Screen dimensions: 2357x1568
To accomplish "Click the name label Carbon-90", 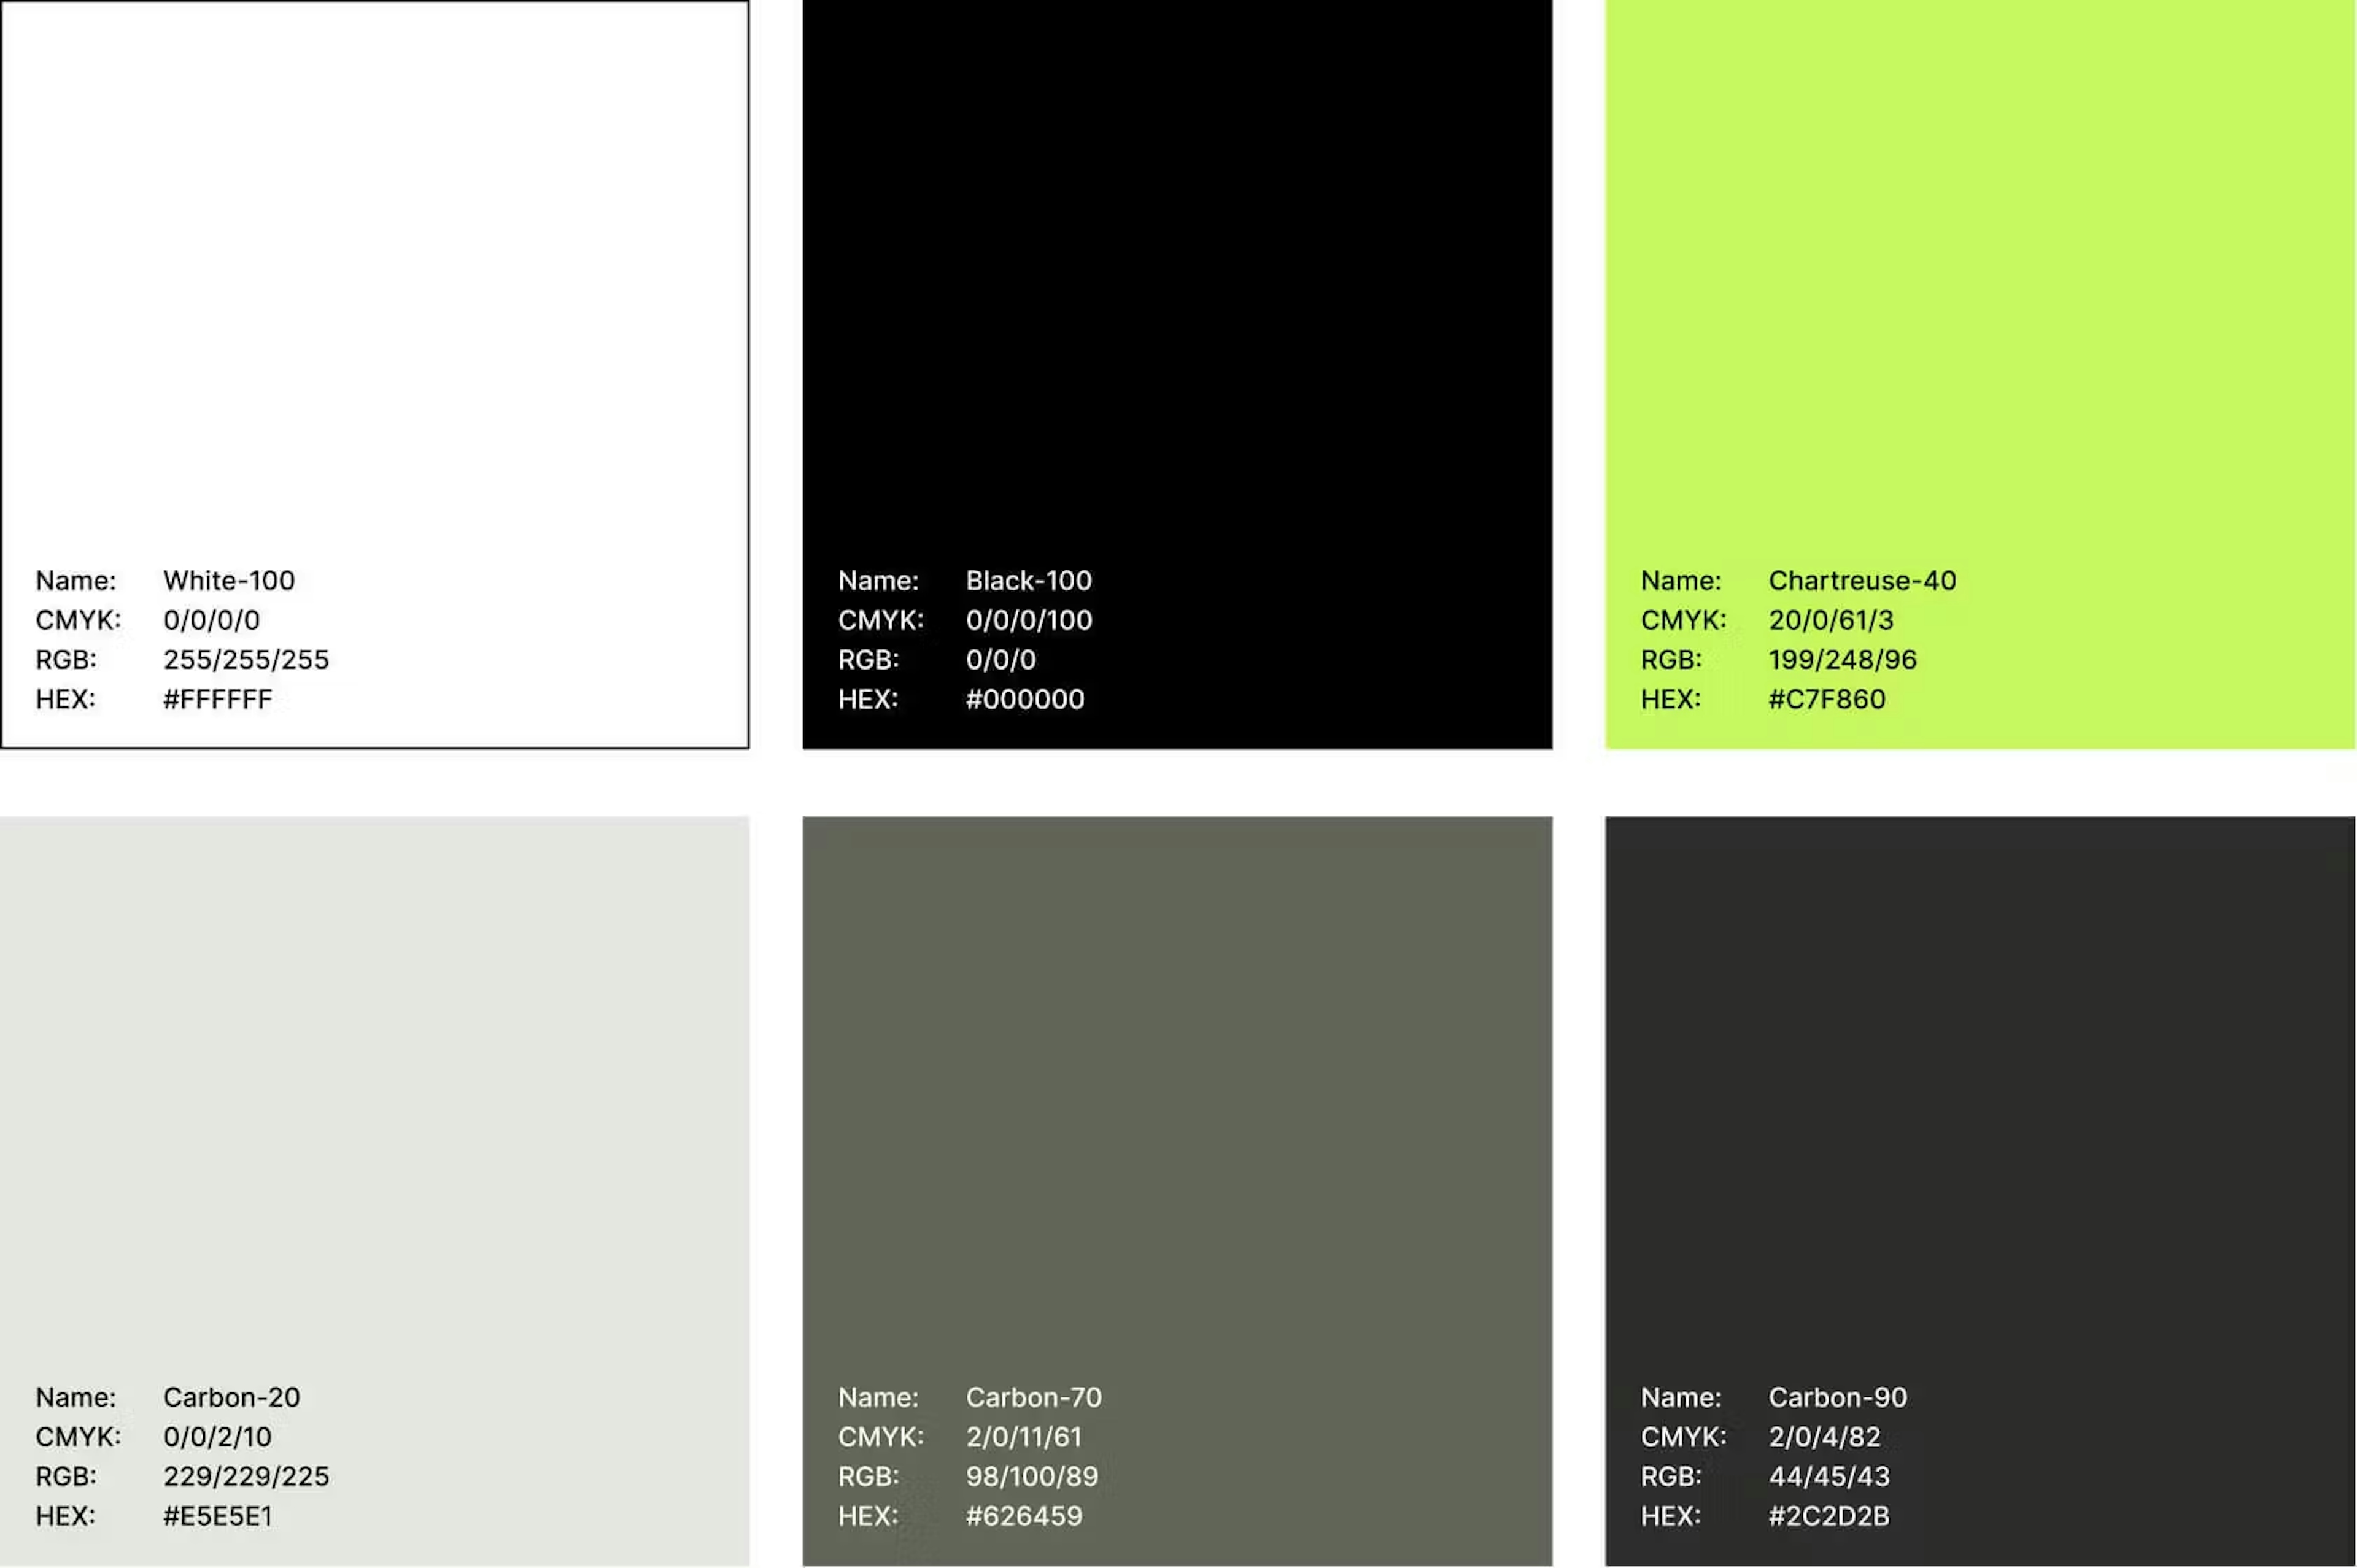I will (x=1838, y=1397).
